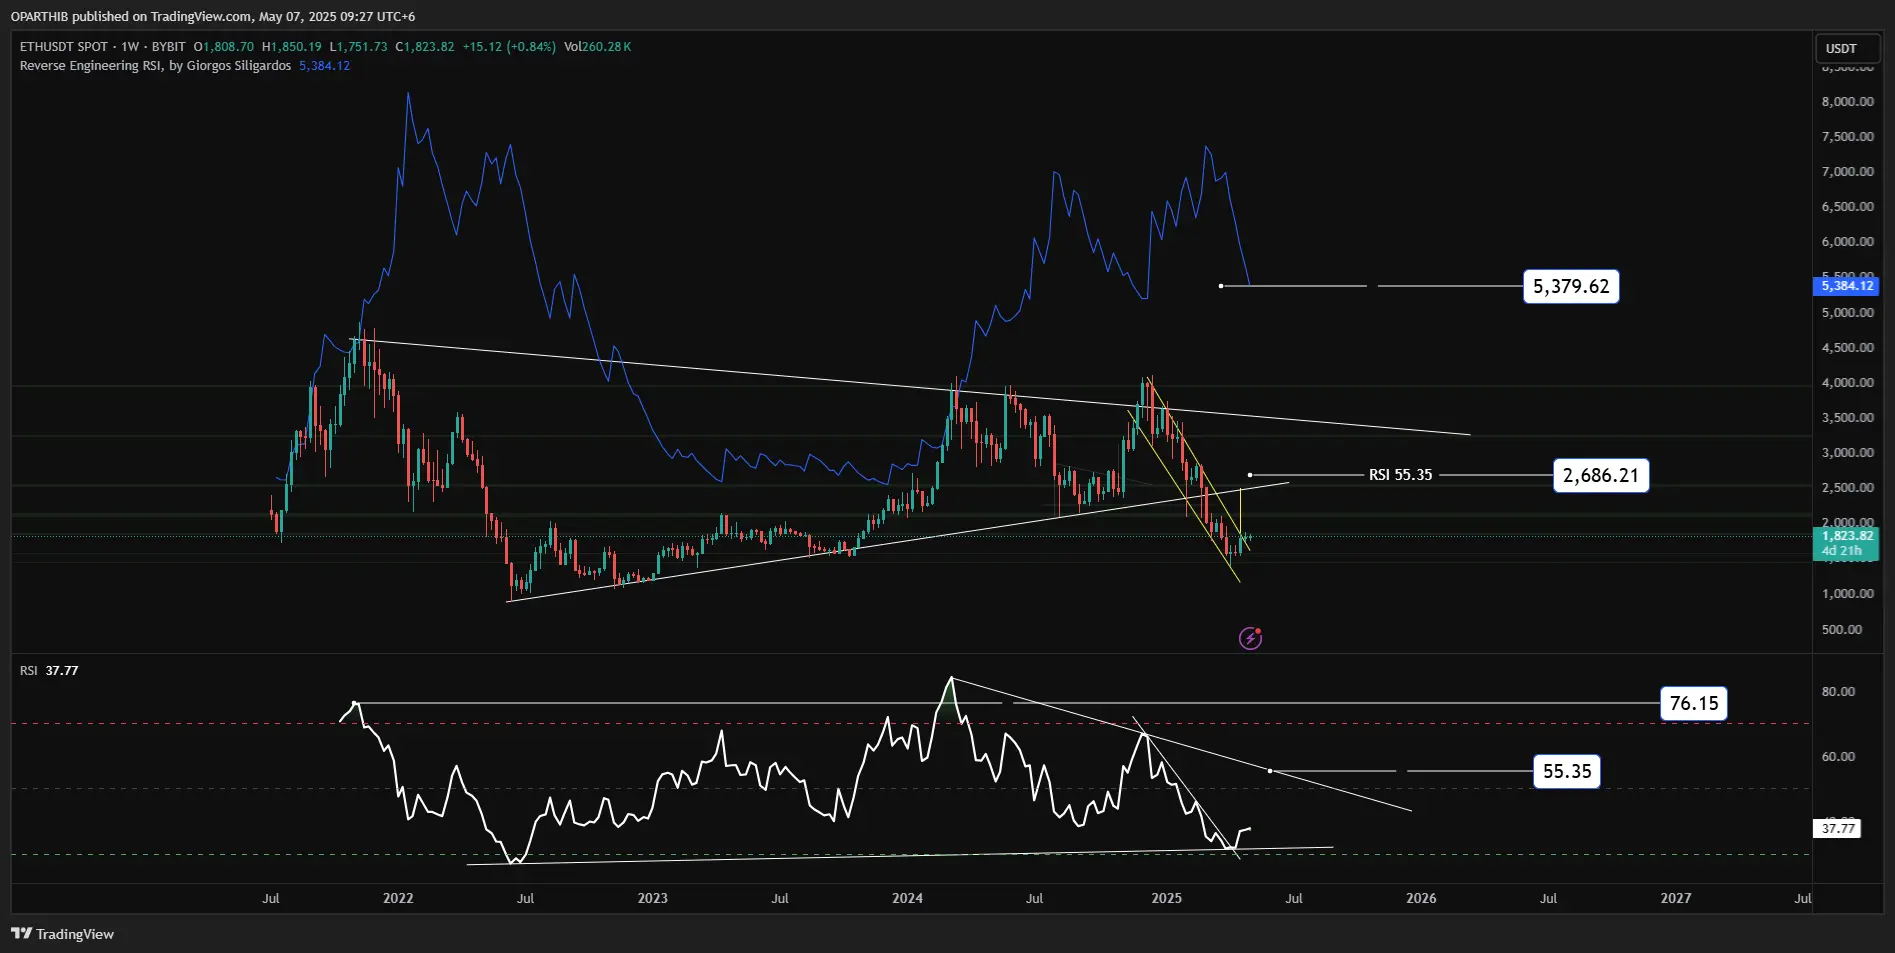The image size is (1895, 953).
Task: Click the 500.00 price axis label
Action: [1842, 629]
